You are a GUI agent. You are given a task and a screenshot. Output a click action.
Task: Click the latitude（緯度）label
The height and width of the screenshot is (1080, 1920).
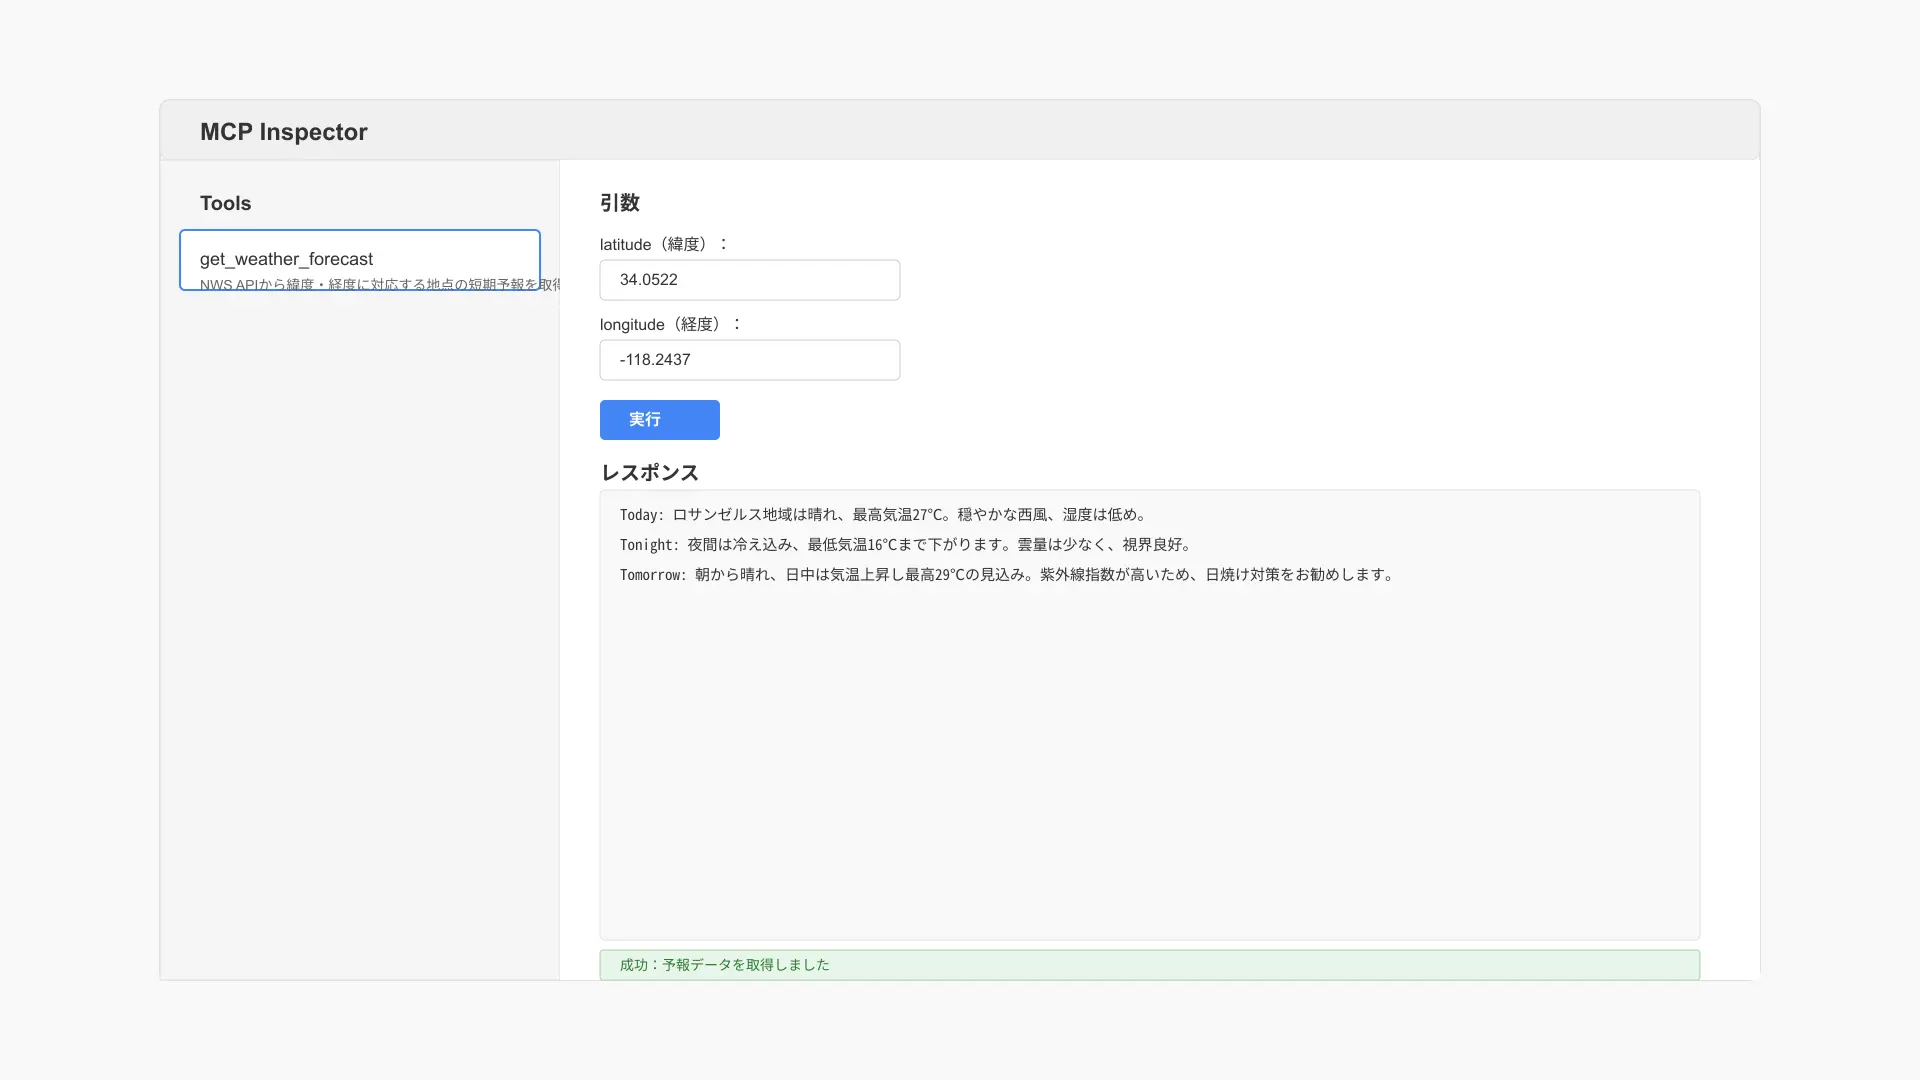click(665, 244)
